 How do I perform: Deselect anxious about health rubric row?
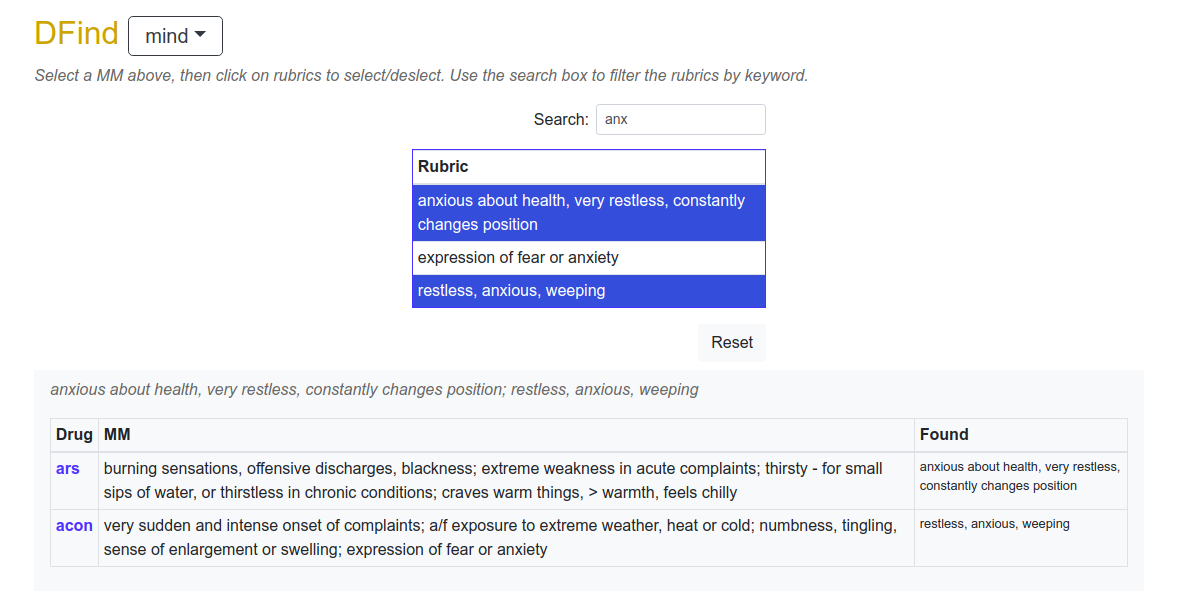point(589,213)
